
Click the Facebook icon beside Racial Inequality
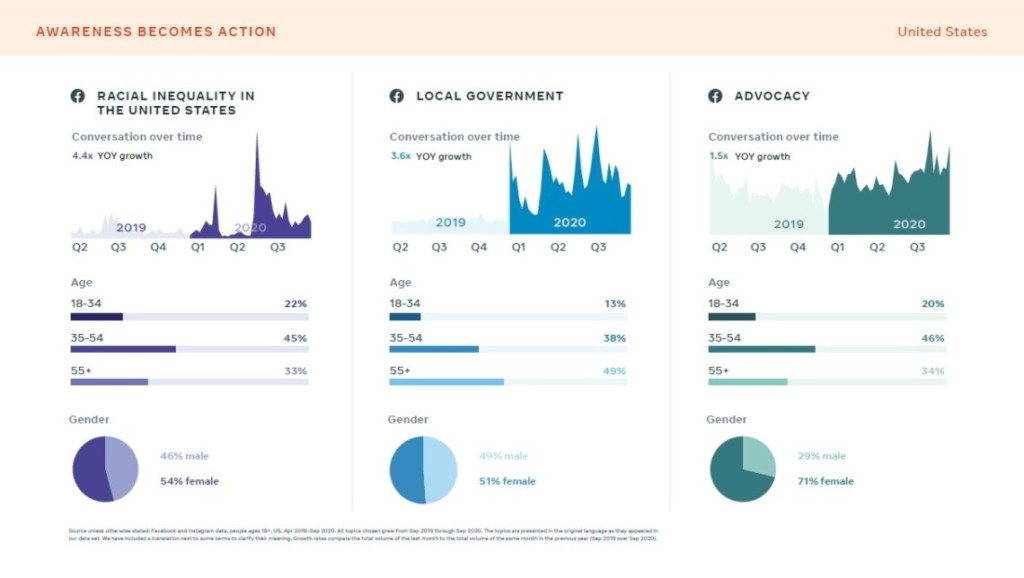tap(78, 96)
